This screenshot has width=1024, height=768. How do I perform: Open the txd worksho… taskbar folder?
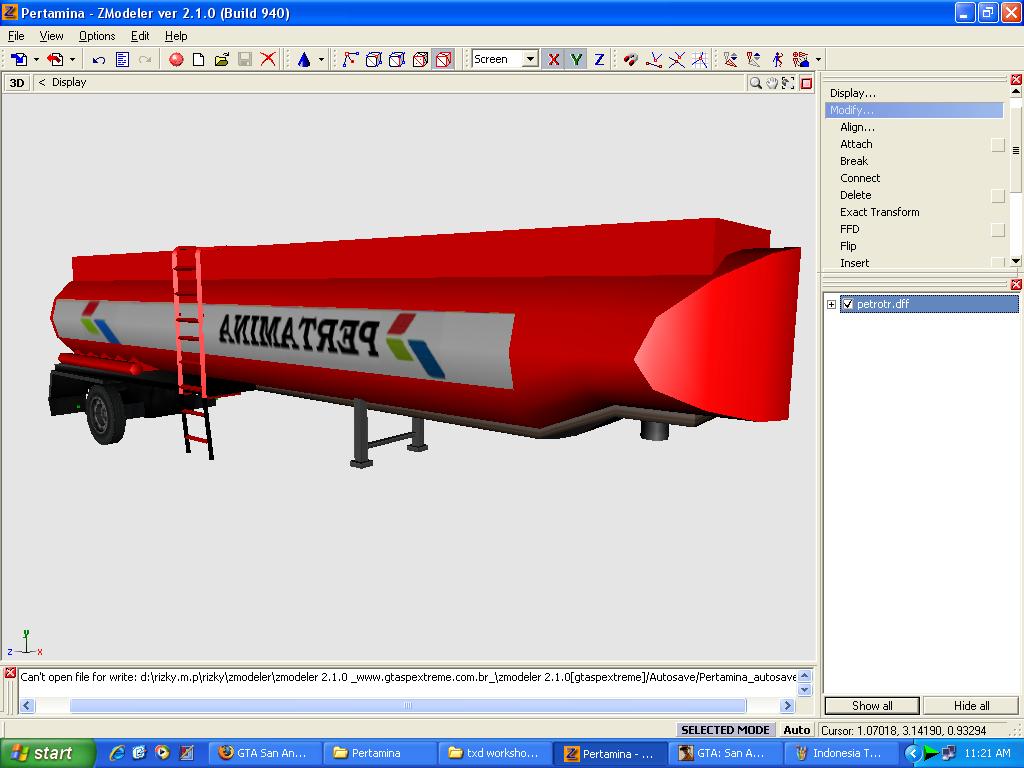tap(496, 753)
